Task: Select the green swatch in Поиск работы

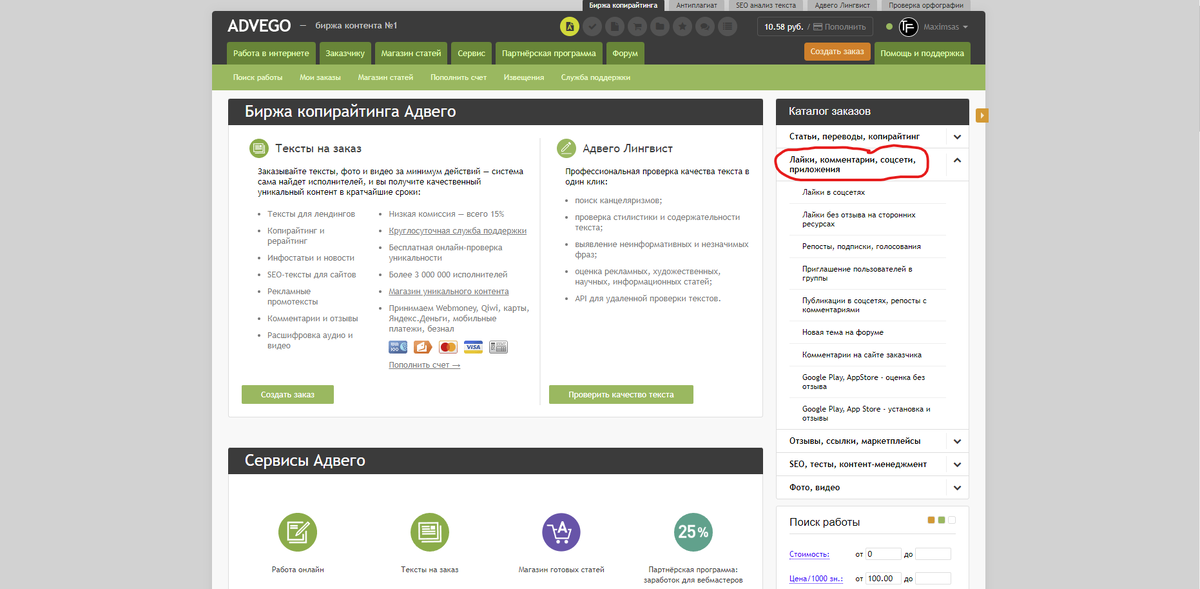Action: click(941, 520)
